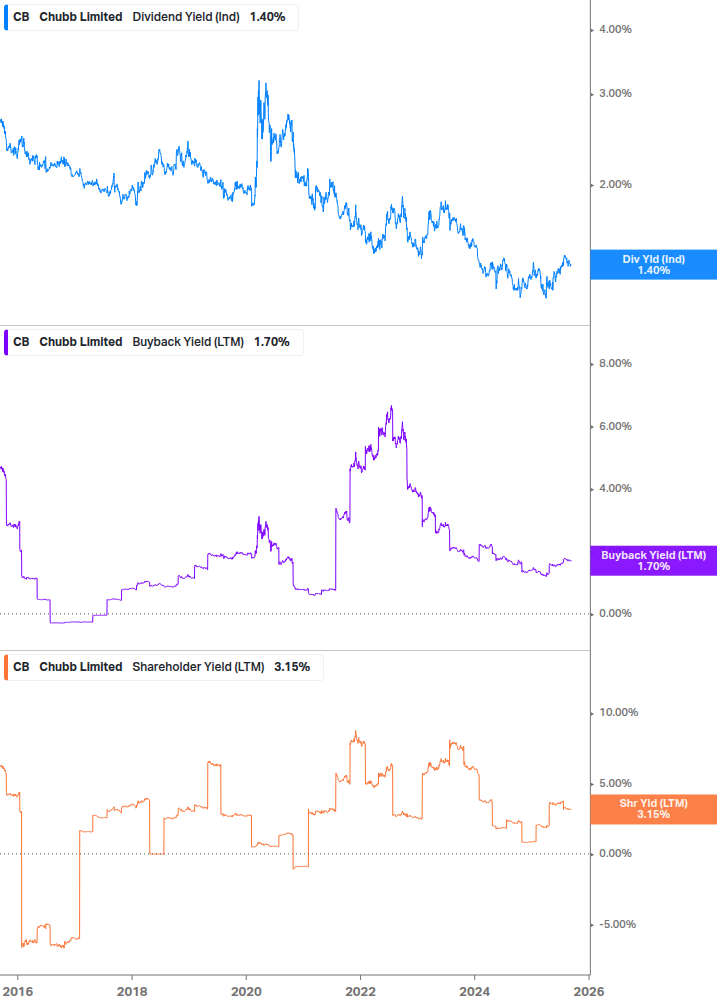Click the 2026 label on the time axis
Viewport: 717px width, 1005px height.
click(588, 992)
